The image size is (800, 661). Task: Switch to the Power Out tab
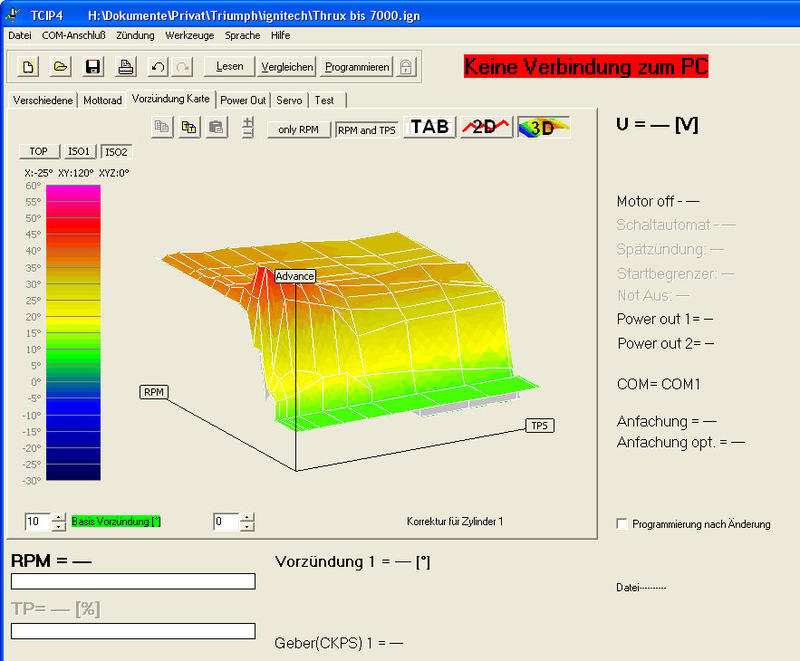click(243, 100)
